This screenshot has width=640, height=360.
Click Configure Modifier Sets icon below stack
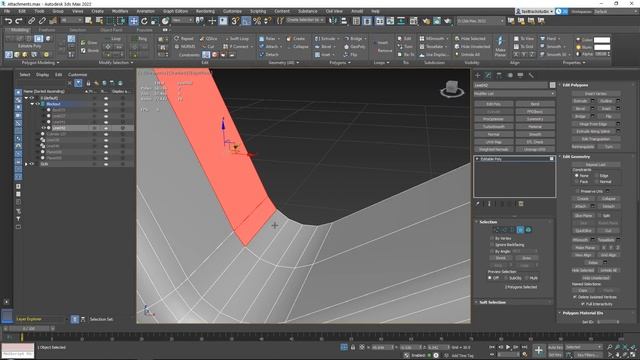point(521,204)
